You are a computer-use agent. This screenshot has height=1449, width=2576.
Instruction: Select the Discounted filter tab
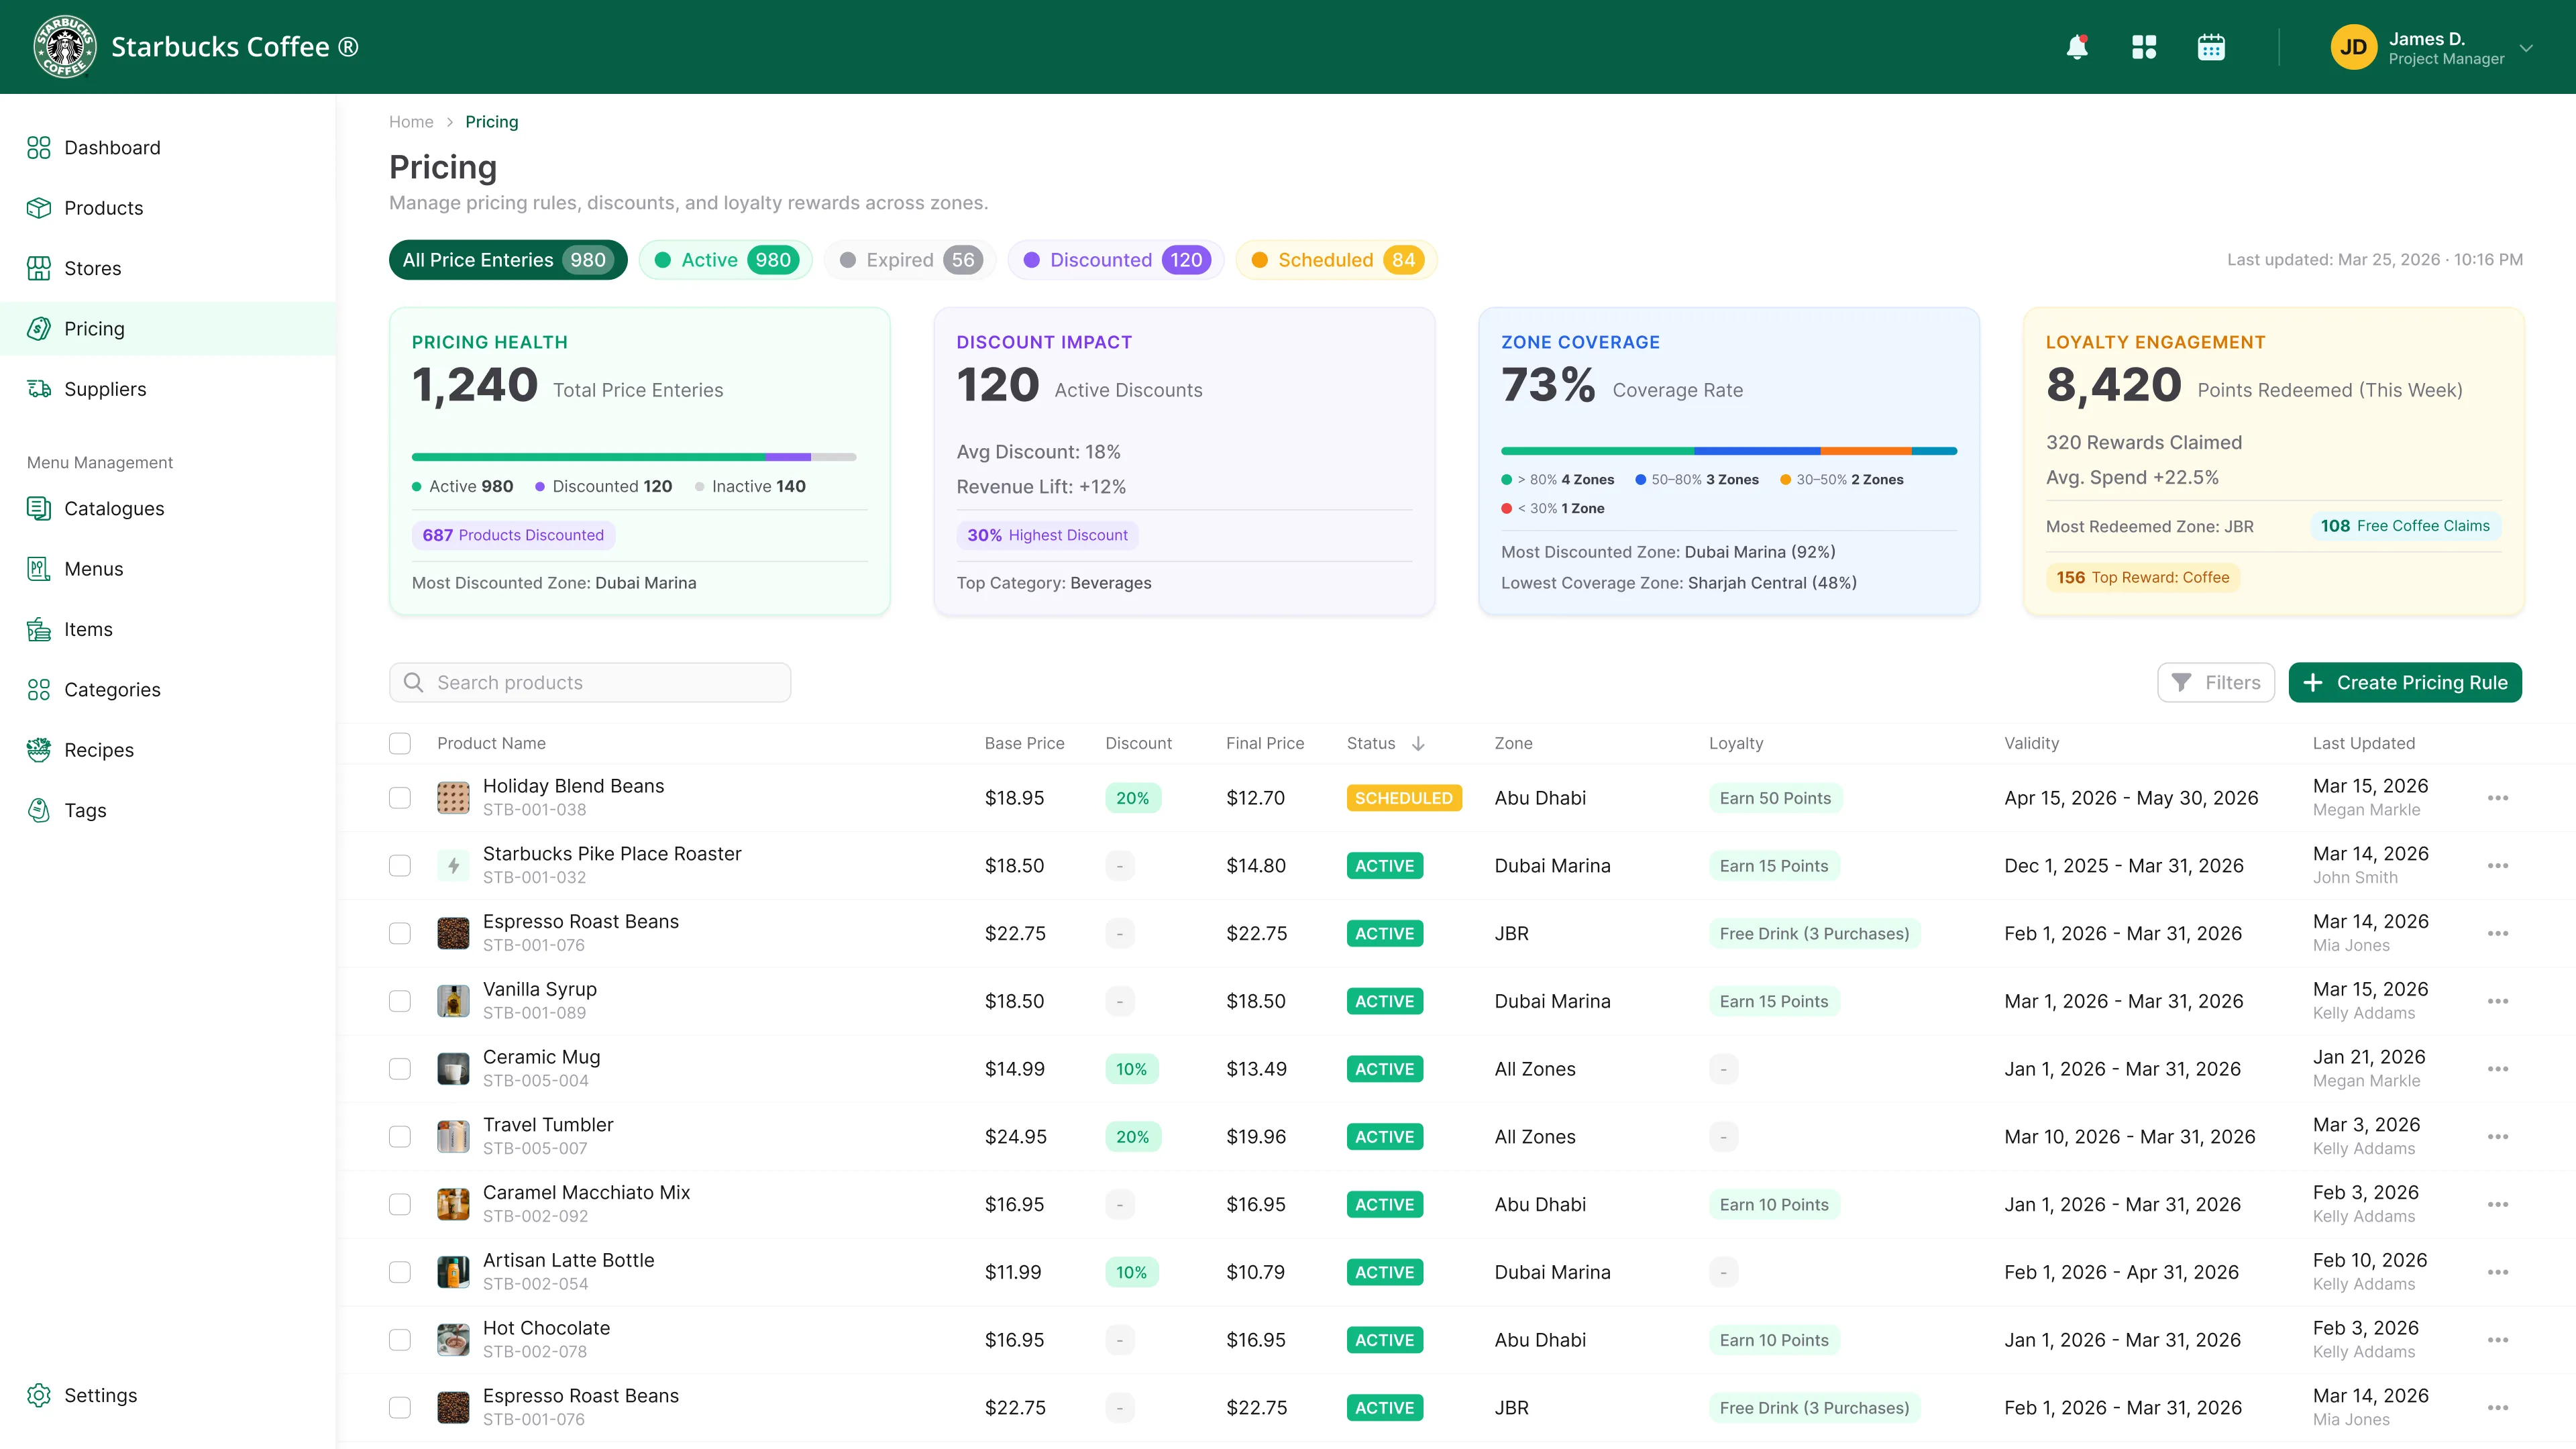point(1116,260)
